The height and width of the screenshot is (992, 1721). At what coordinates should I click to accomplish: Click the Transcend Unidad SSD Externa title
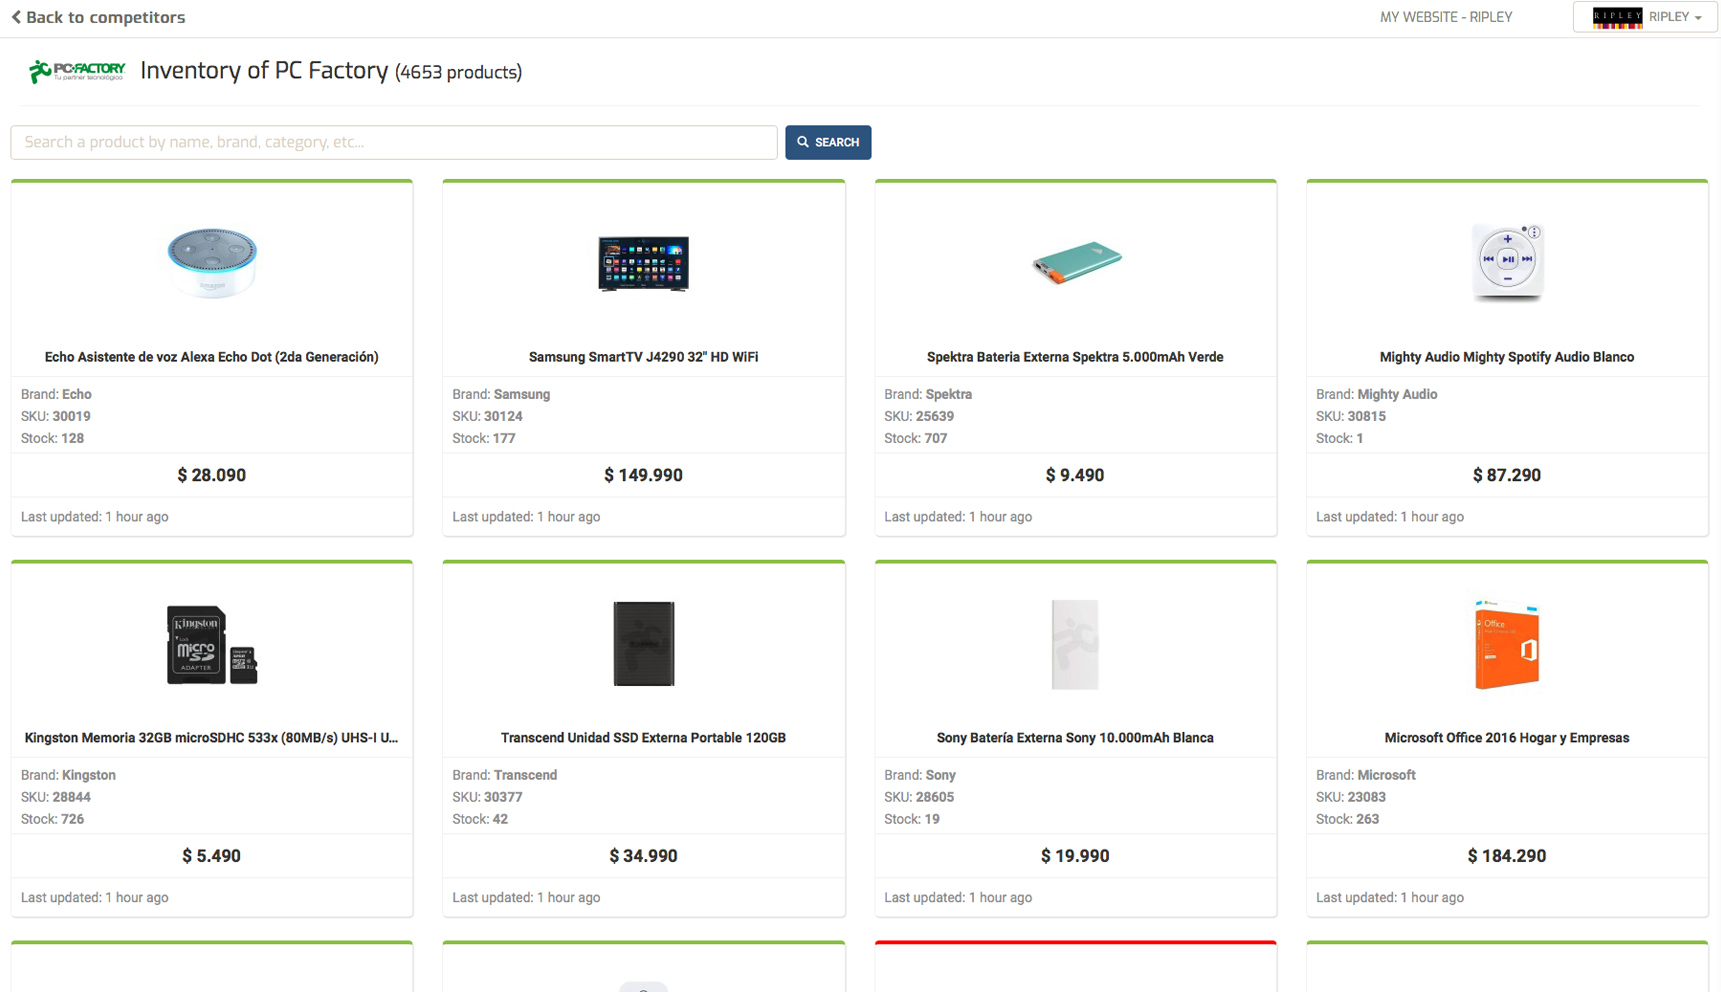[643, 738]
